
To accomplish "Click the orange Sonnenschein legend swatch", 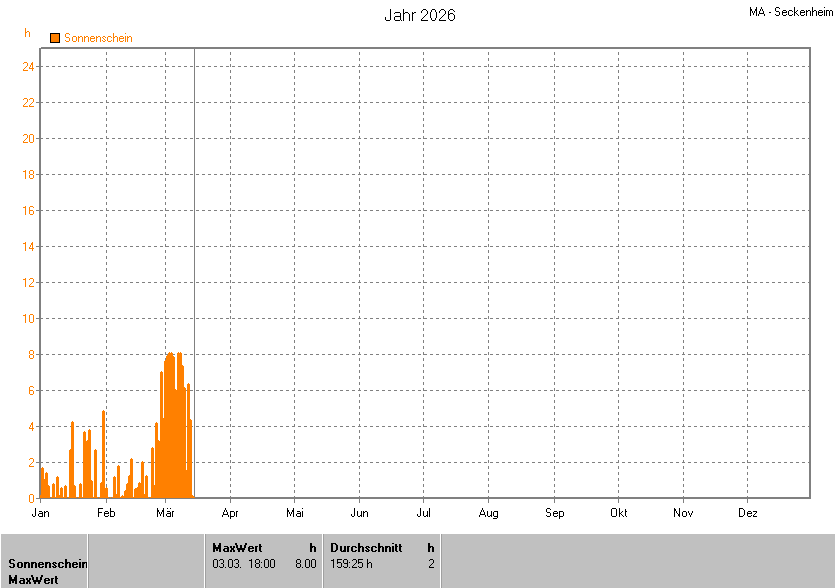I will point(55,38).
